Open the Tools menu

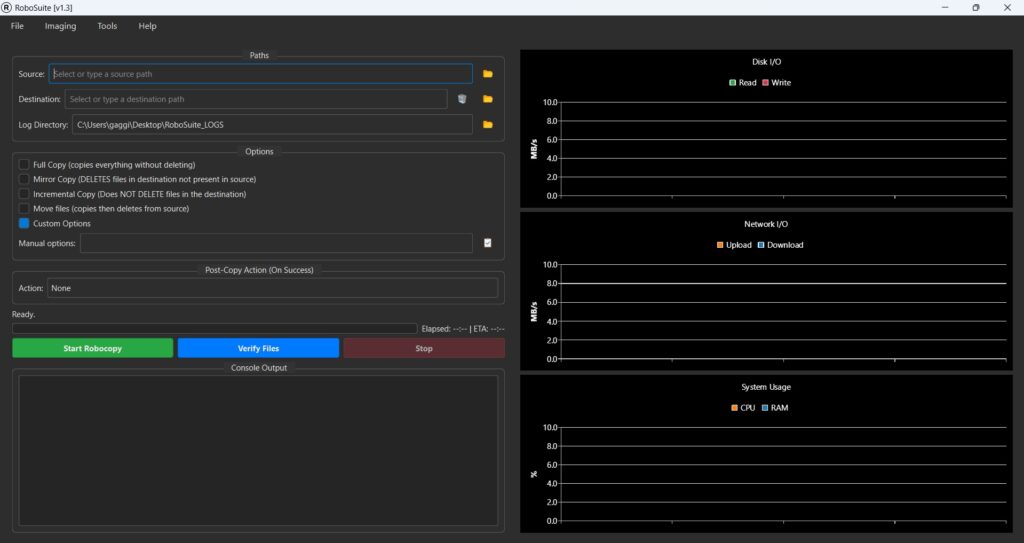(x=107, y=26)
